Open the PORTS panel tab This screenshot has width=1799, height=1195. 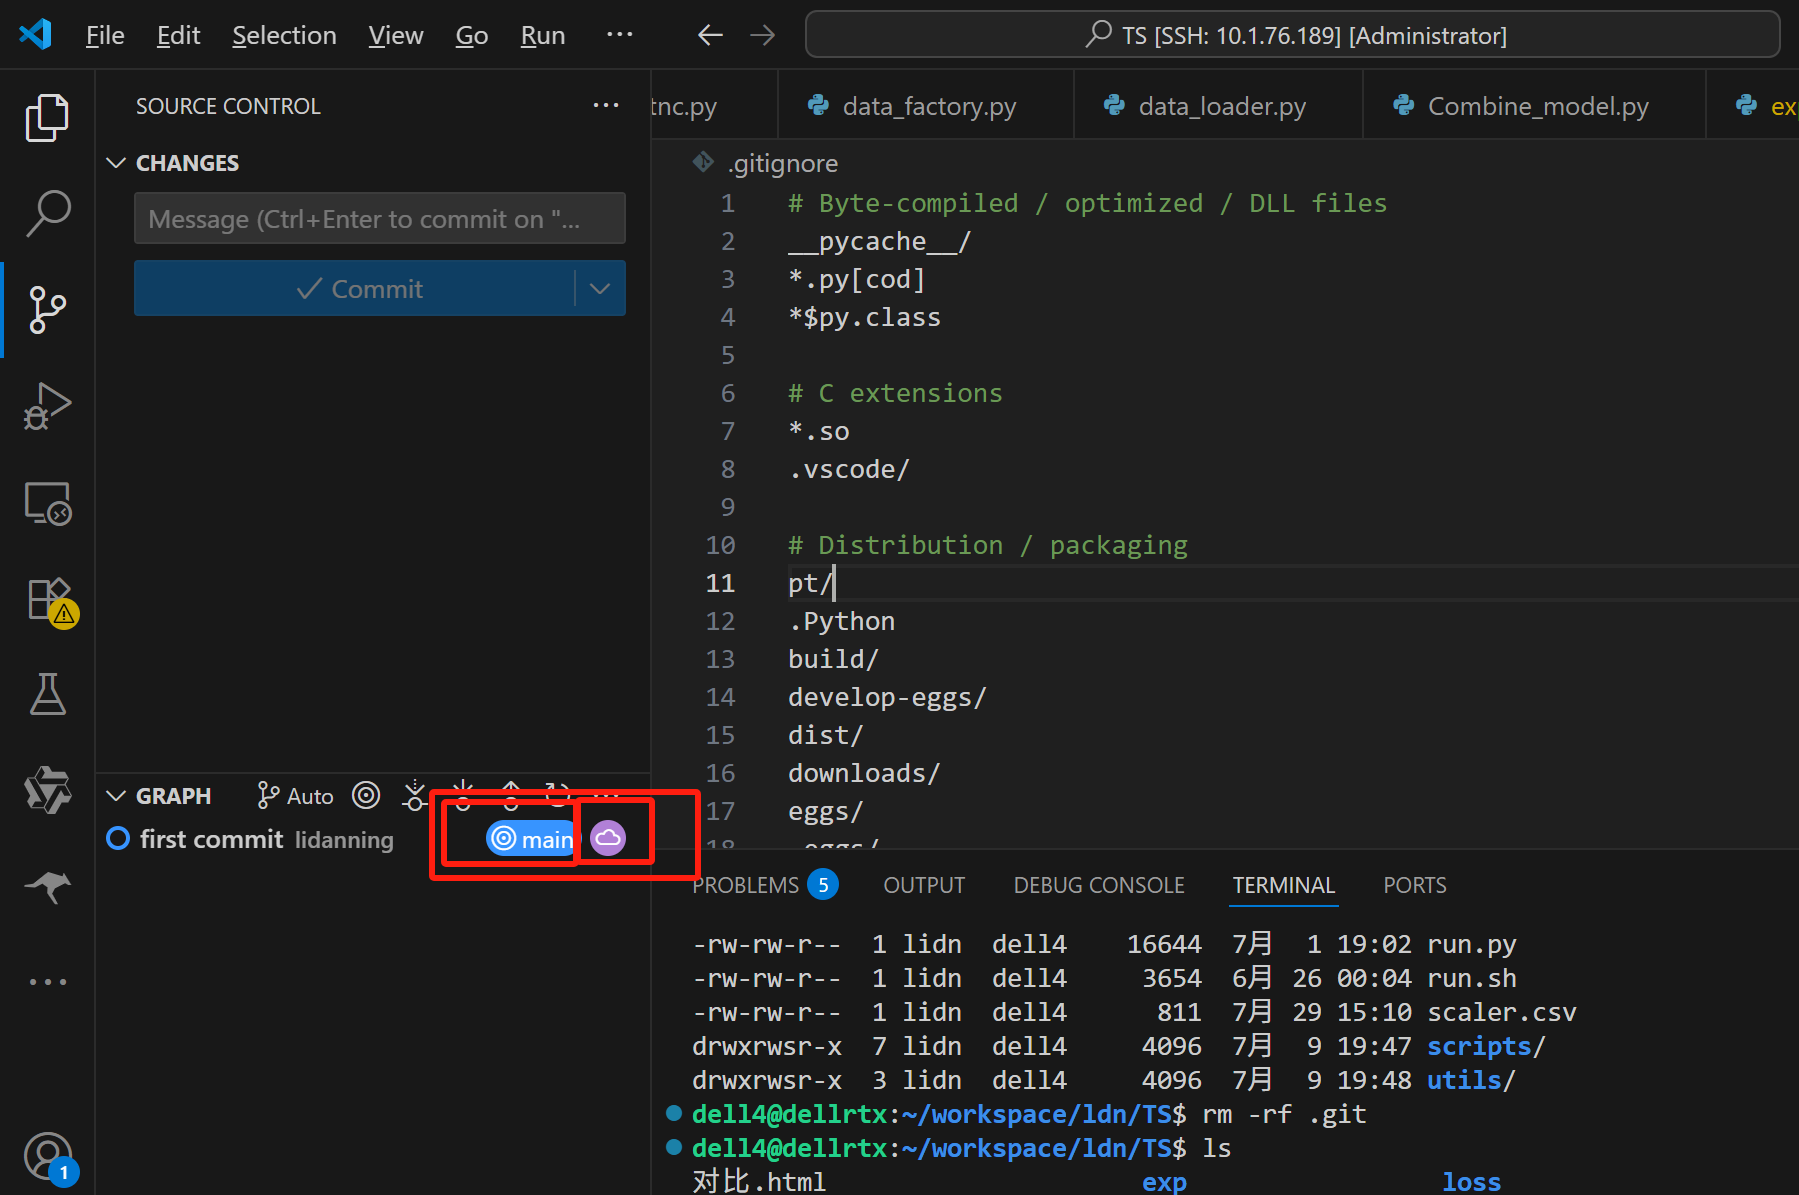coord(1415,885)
